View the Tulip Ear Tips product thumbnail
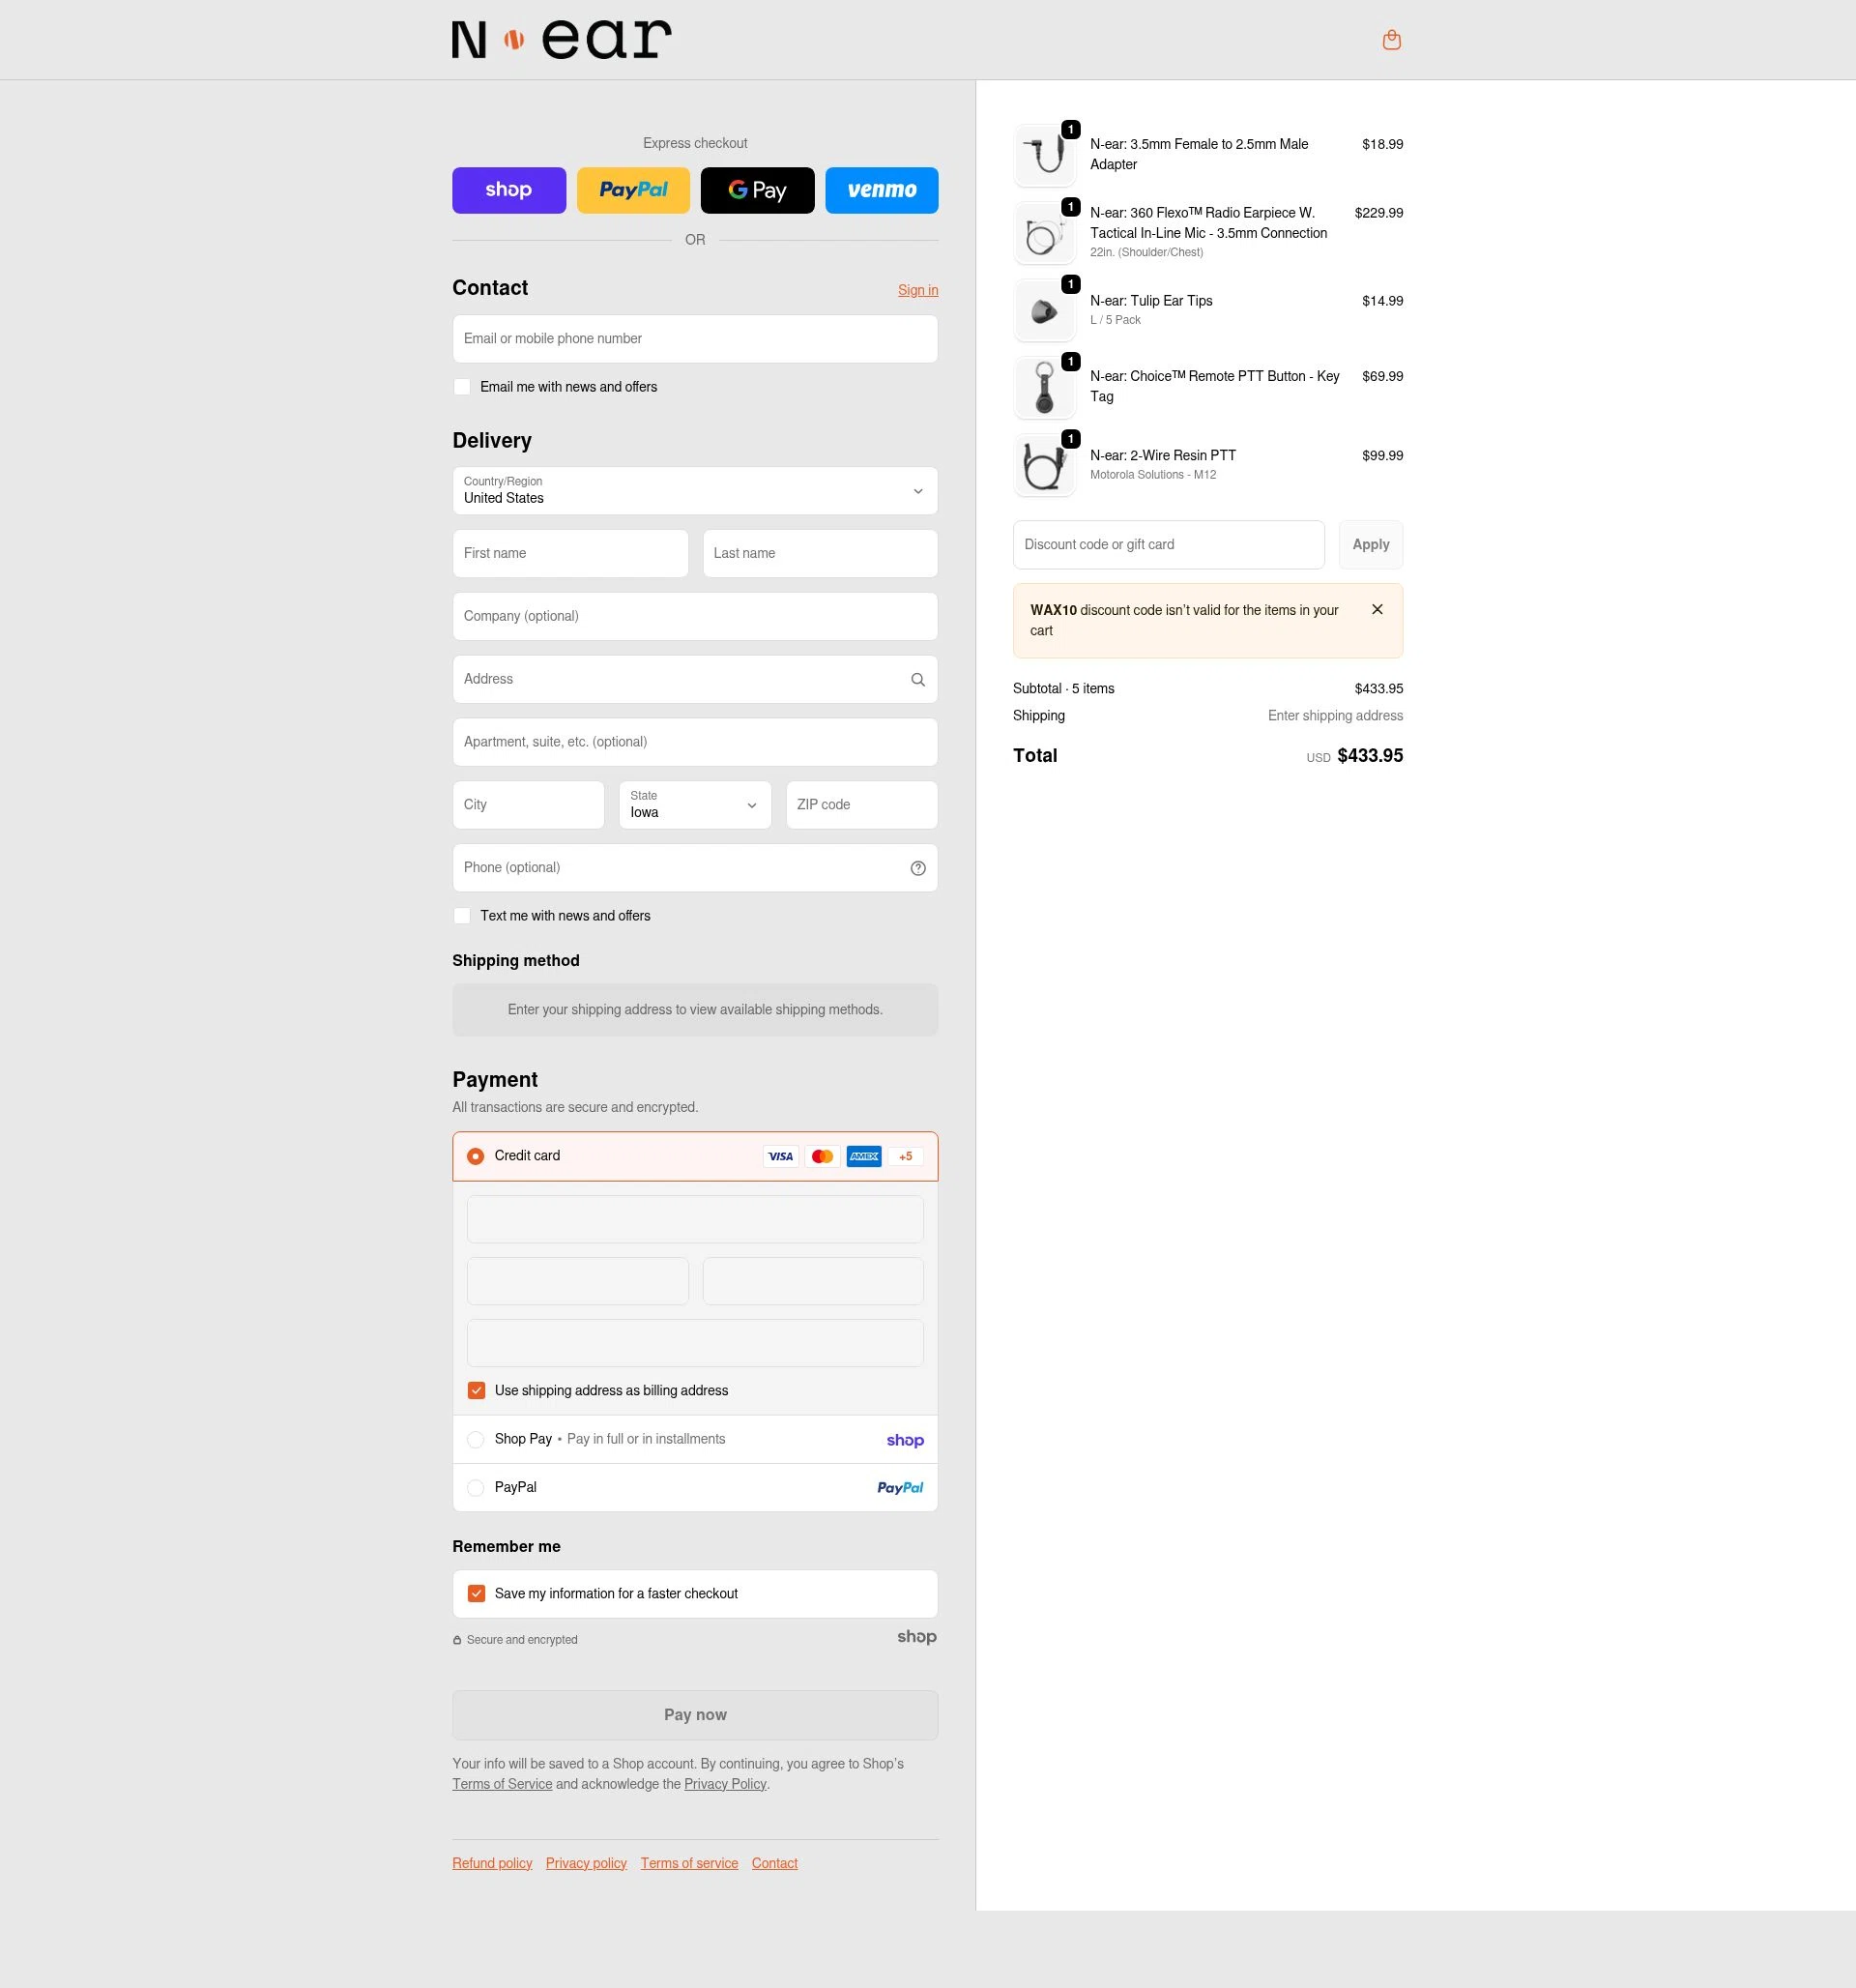 (x=1044, y=310)
